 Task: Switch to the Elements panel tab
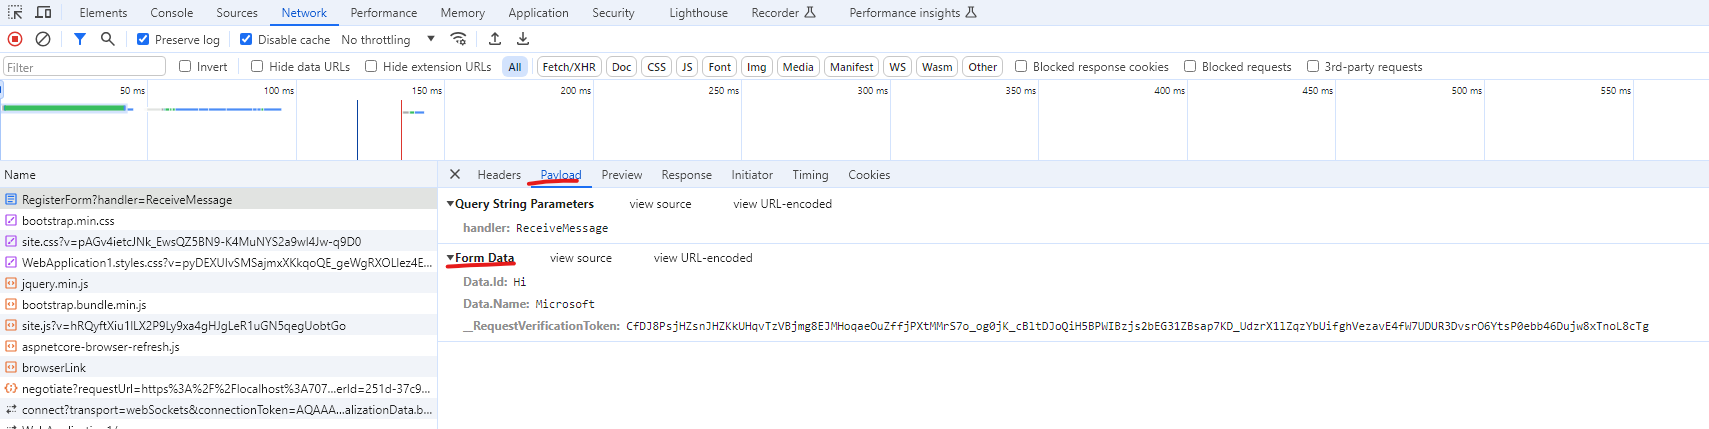click(x=103, y=13)
